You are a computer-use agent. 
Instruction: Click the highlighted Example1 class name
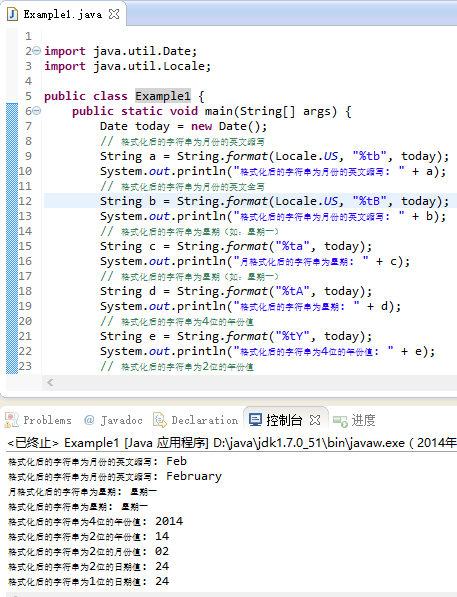[x=163, y=96]
